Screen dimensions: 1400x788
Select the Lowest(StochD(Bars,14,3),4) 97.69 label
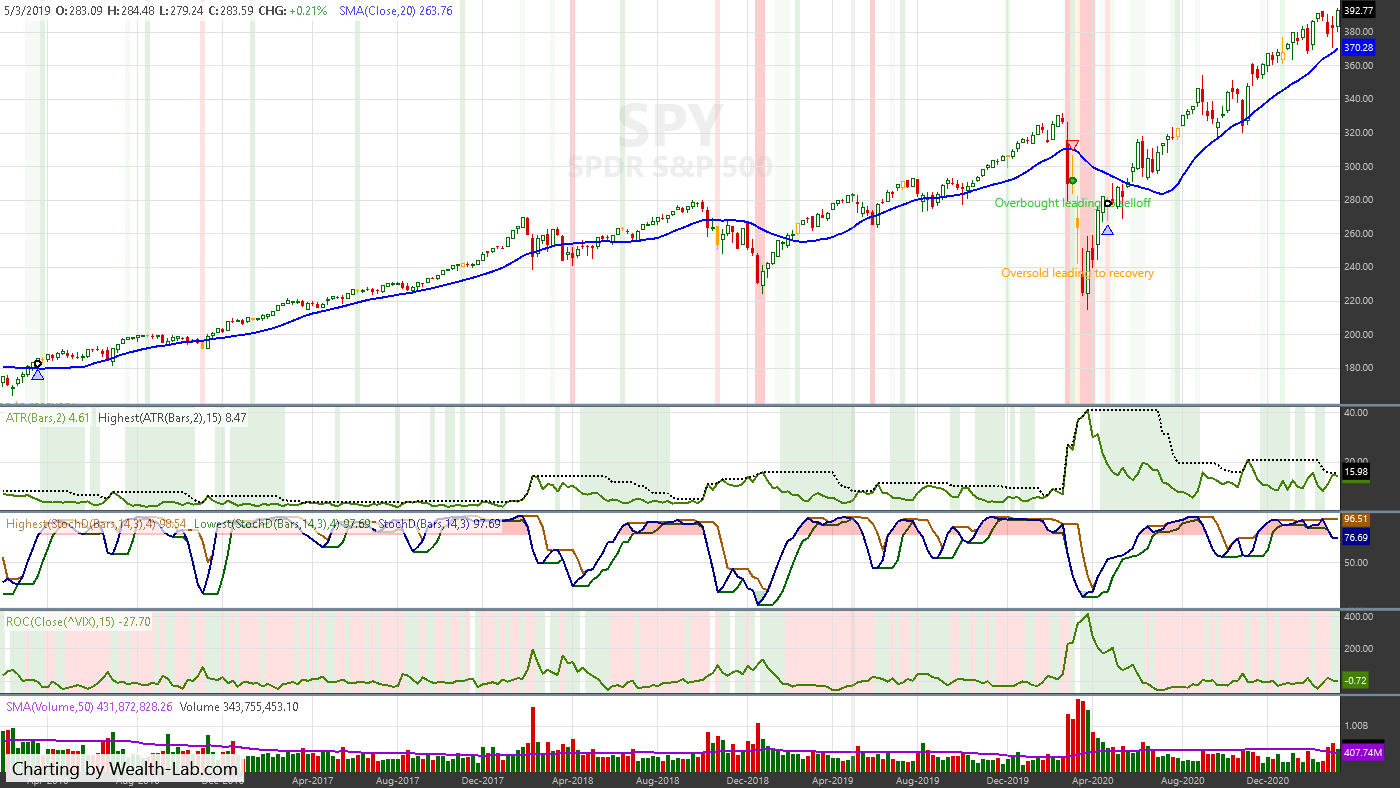point(281,523)
